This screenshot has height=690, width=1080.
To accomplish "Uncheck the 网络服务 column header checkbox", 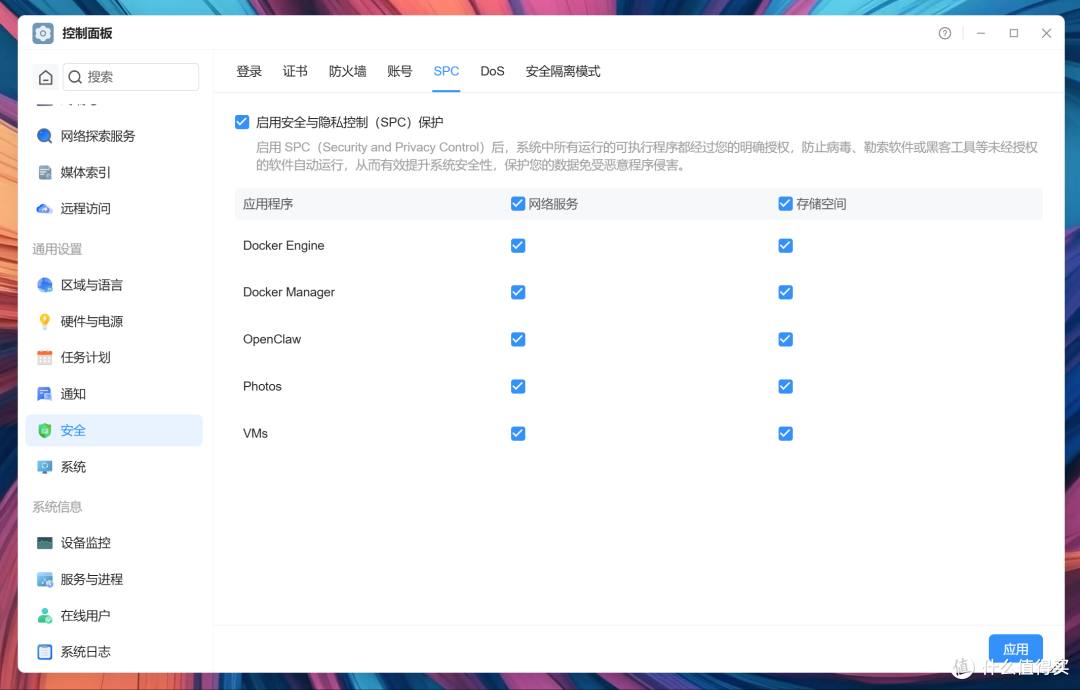I will point(518,204).
